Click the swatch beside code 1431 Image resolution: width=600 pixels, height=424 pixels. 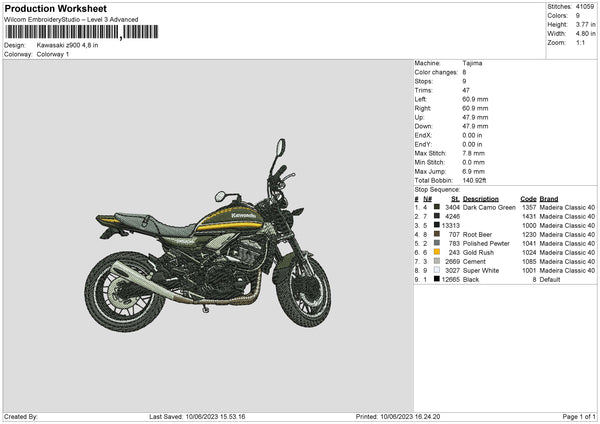pos(437,216)
